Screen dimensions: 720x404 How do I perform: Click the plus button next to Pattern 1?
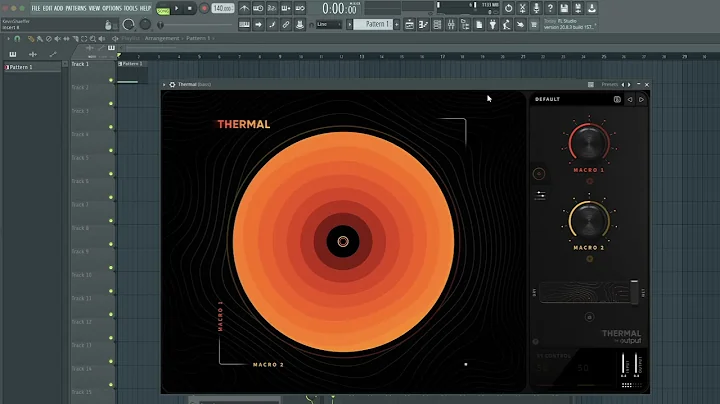coord(397,24)
